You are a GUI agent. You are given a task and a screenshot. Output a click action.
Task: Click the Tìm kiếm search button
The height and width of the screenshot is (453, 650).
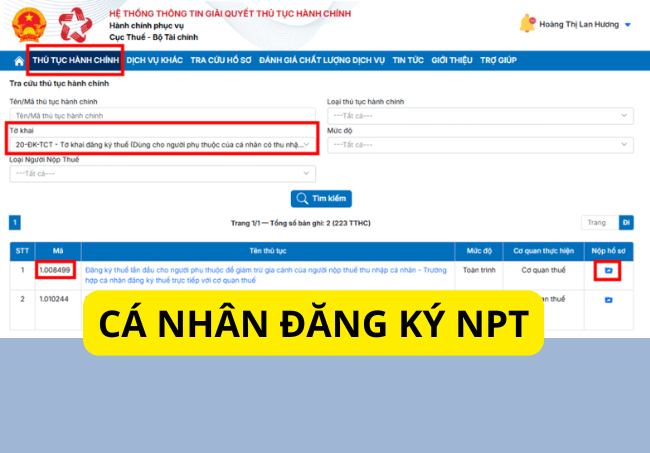(321, 199)
